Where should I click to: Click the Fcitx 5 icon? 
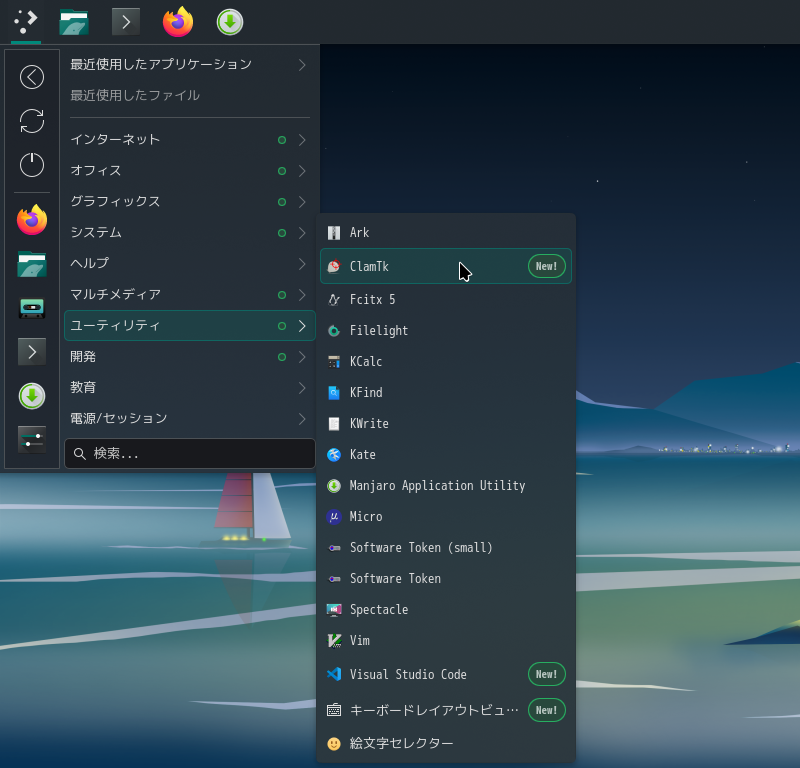click(334, 300)
